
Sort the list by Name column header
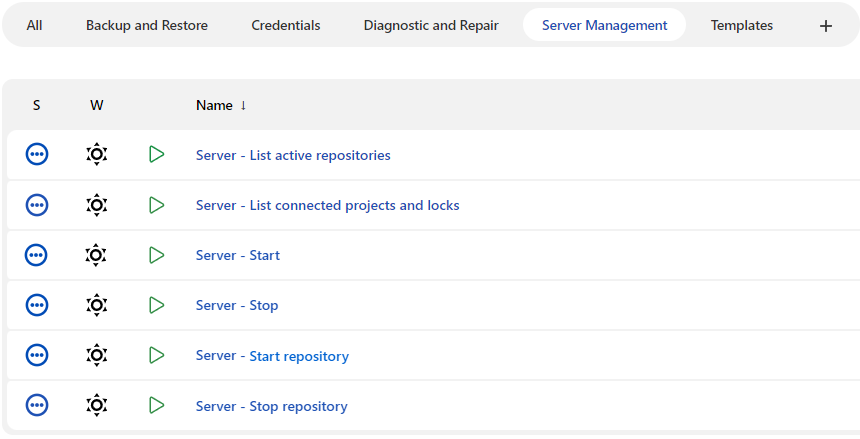pyautogui.click(x=214, y=105)
